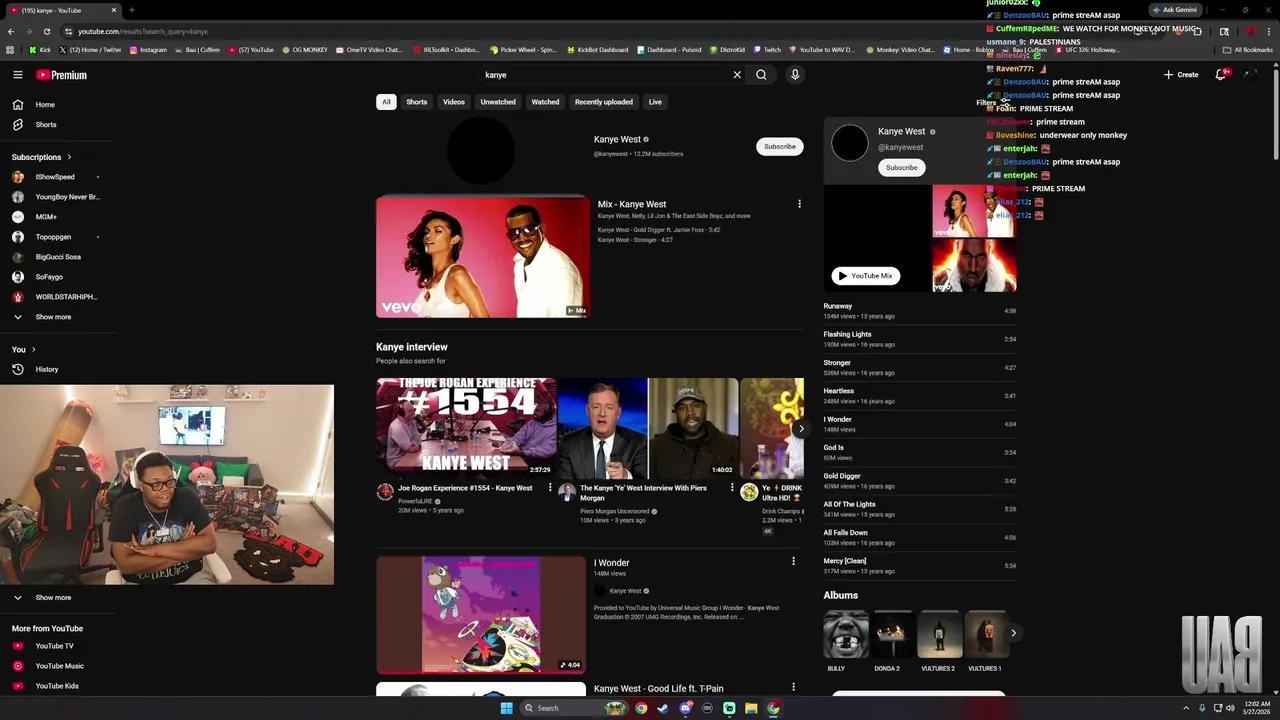Open the WORLDSTARHIPH... subscription channel
The width and height of the screenshot is (1280, 720).
pos(55,297)
